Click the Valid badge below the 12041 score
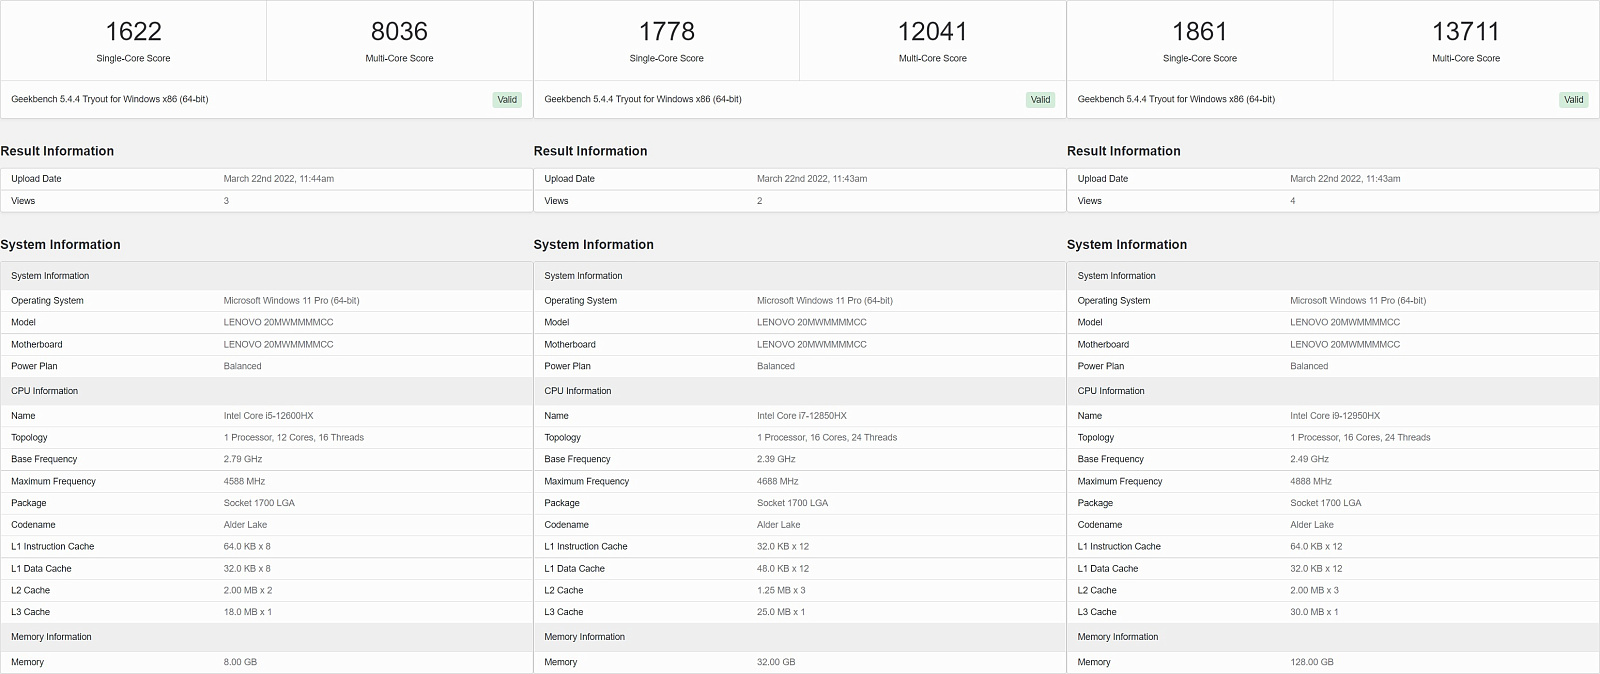 [1040, 100]
